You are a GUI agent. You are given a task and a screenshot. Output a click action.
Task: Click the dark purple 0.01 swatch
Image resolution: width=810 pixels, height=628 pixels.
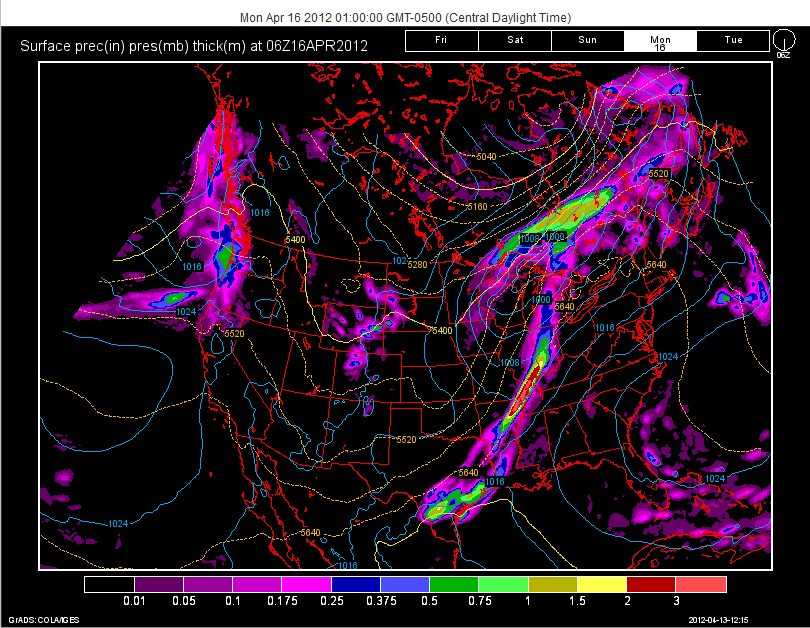pyautogui.click(x=159, y=584)
